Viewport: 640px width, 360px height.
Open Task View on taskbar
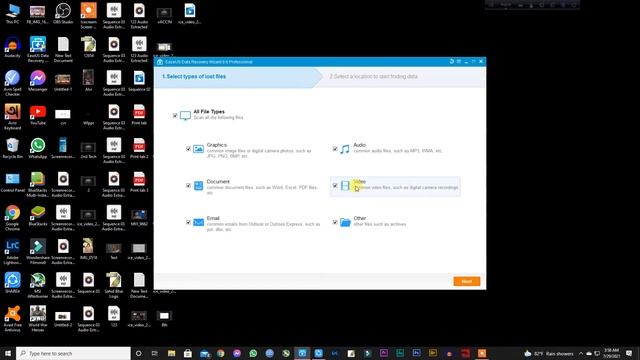coord(155,353)
